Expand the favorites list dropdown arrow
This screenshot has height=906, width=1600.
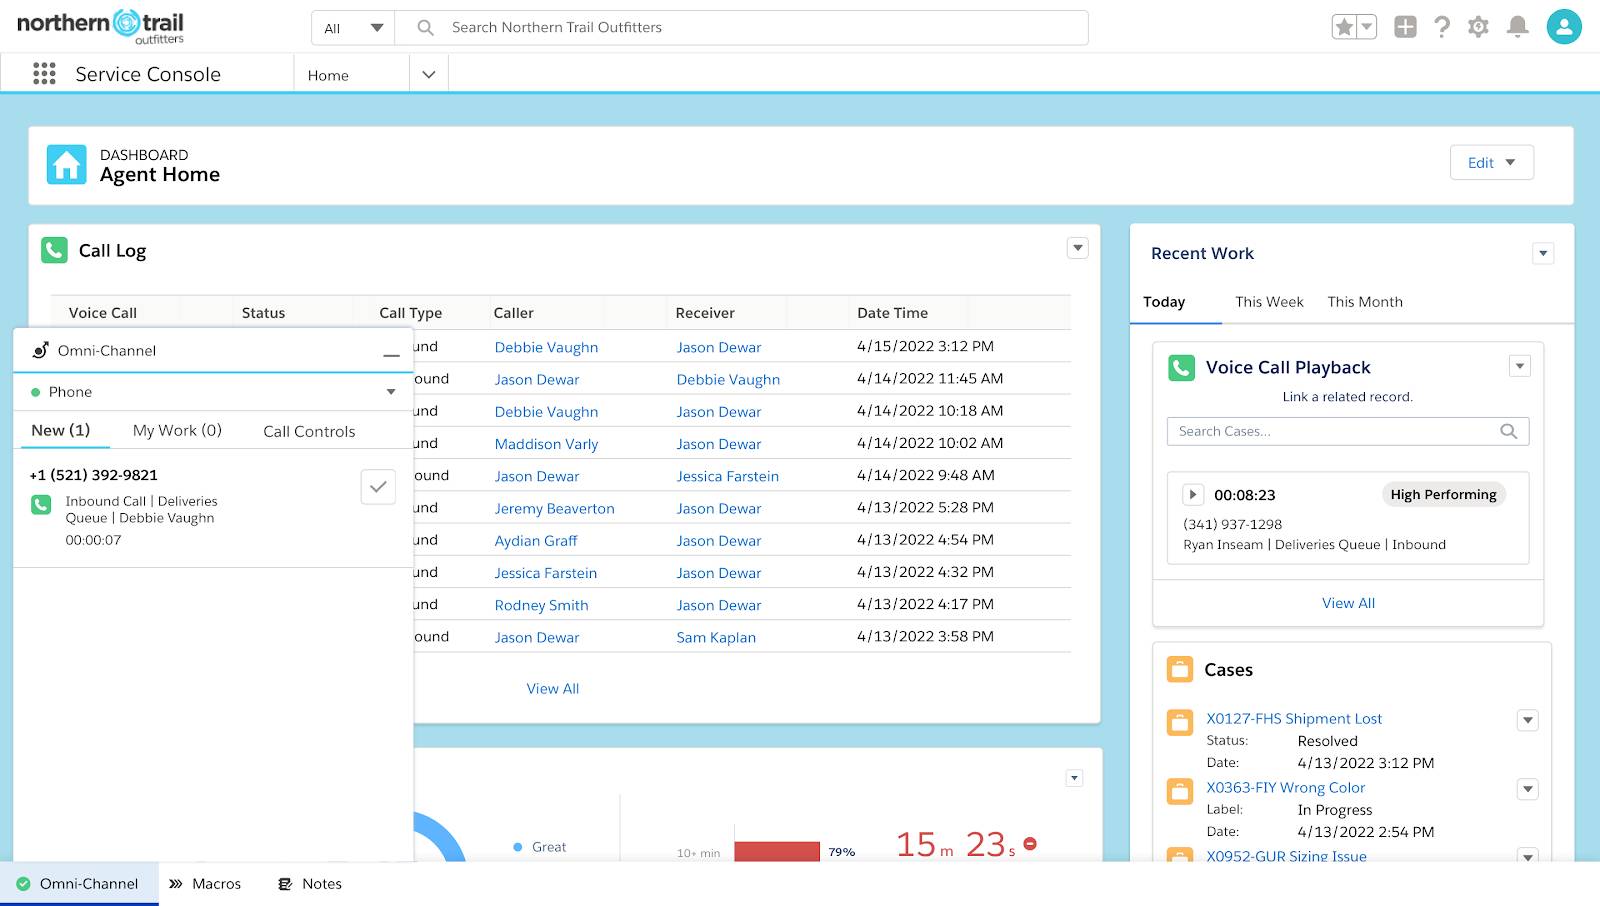coord(1367,27)
